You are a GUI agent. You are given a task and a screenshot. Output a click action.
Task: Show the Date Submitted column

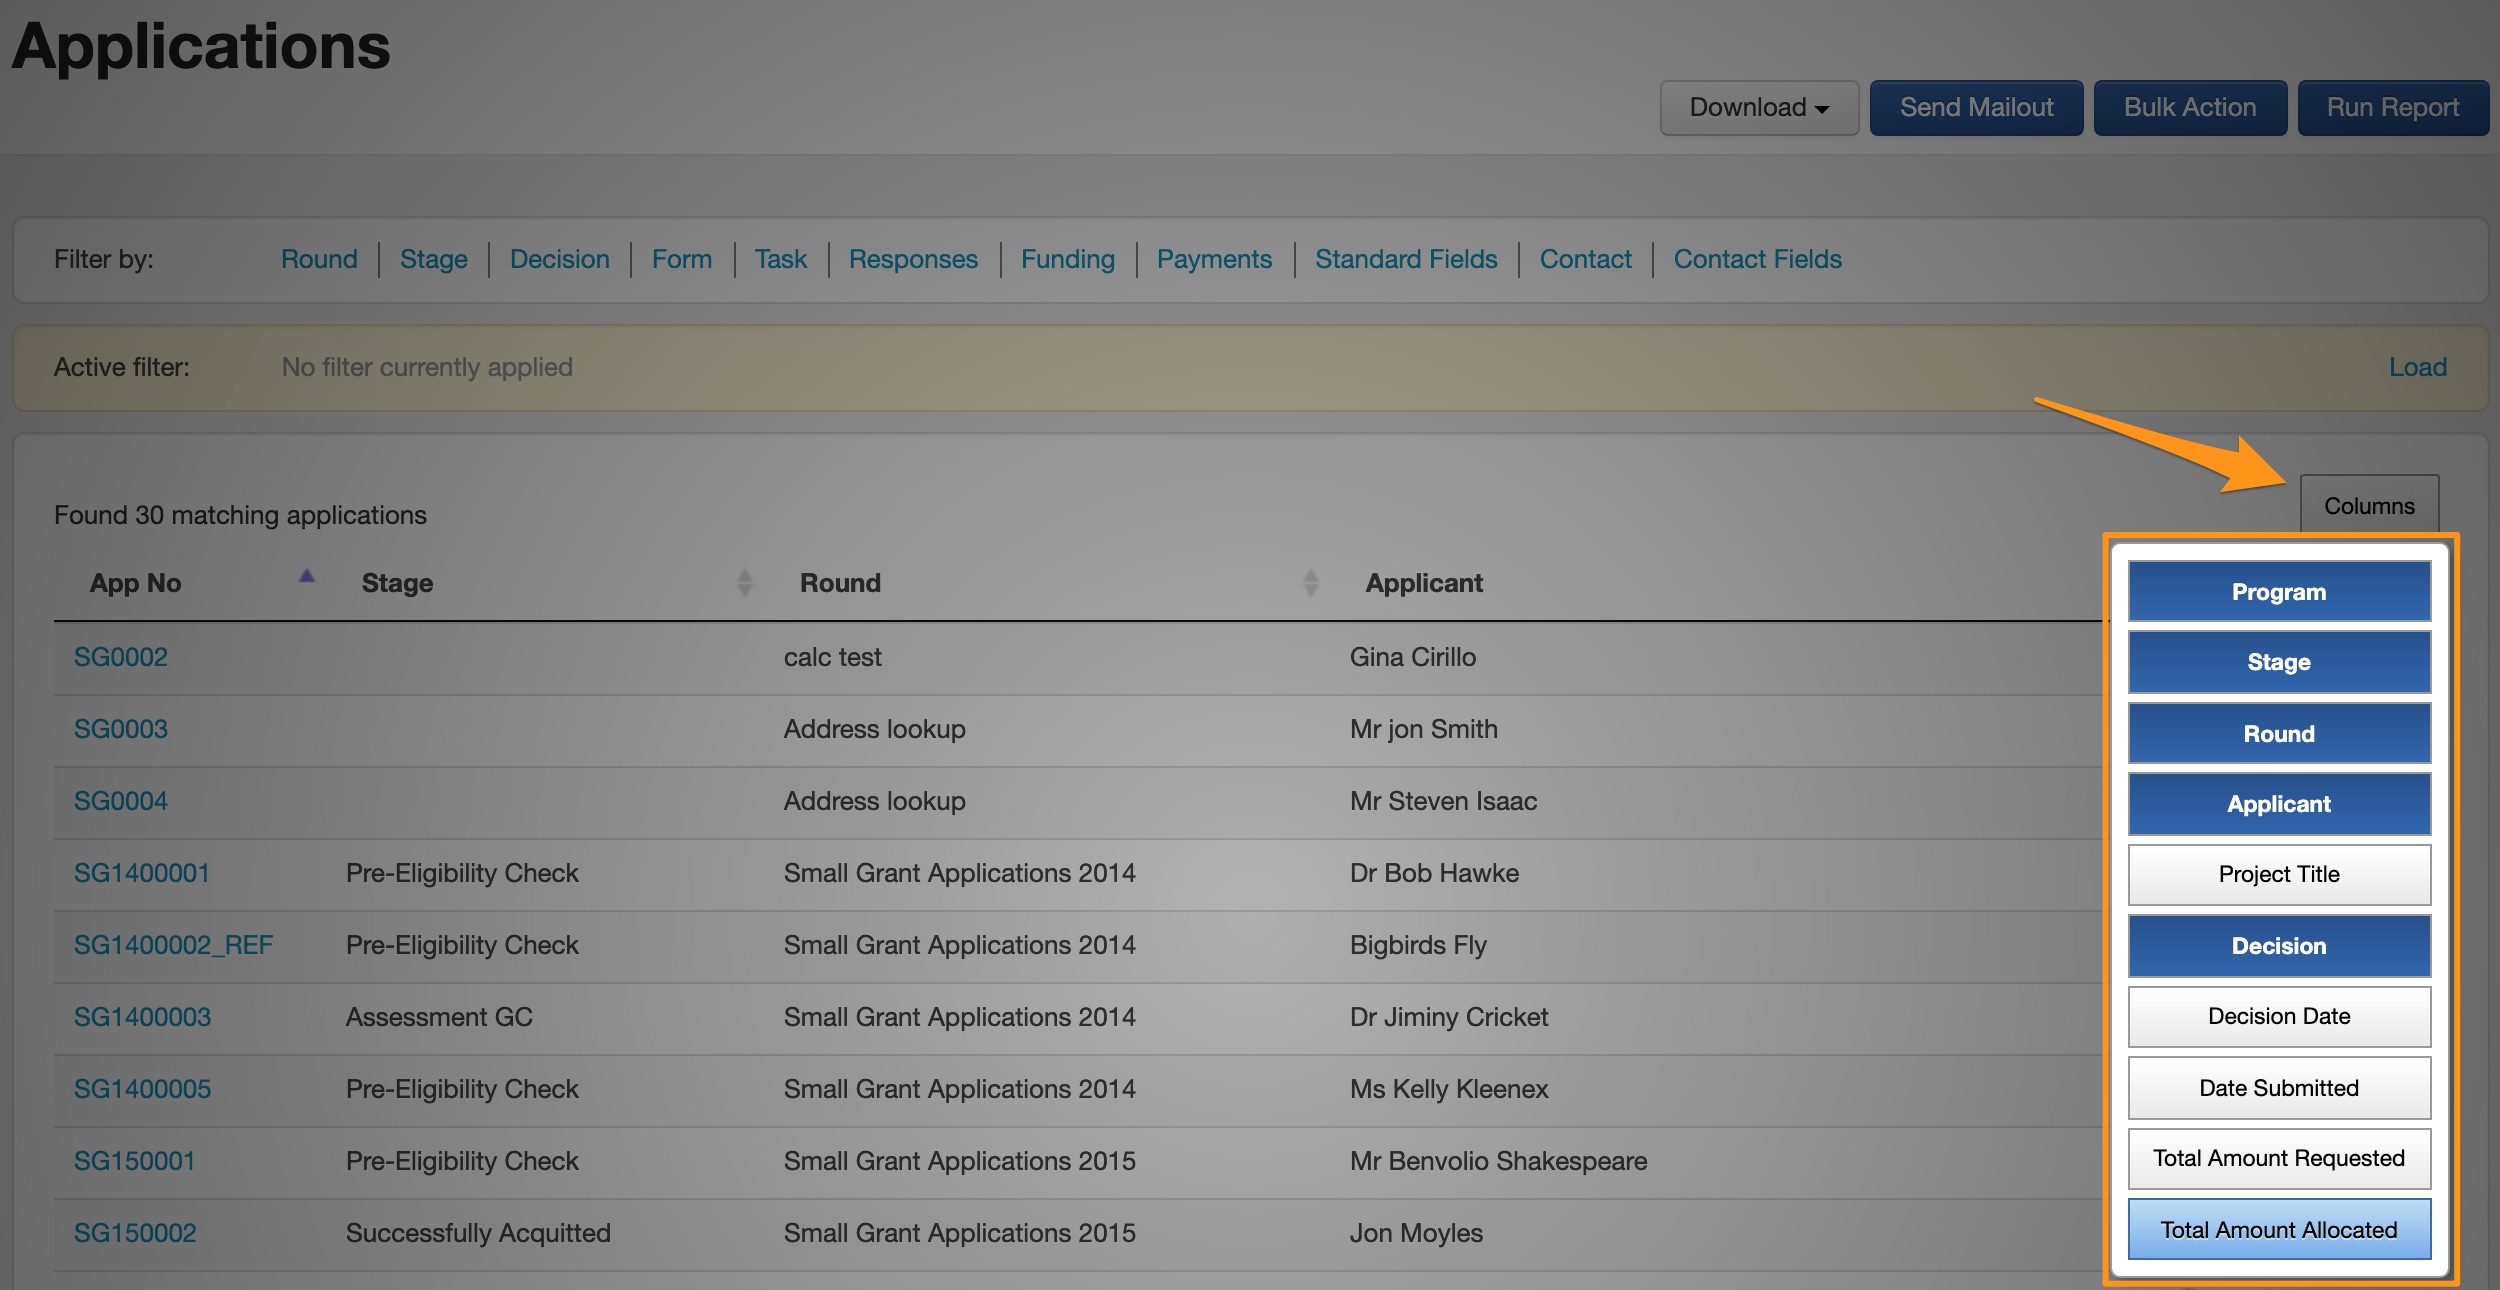(x=2278, y=1088)
